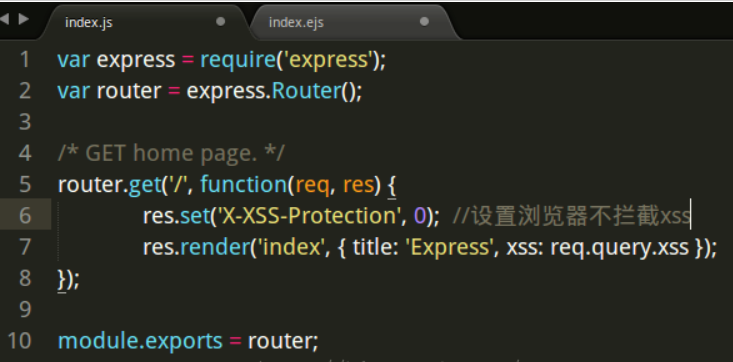Click the Chinese comment on line 6
Screen dimensions: 733x362
(572, 216)
